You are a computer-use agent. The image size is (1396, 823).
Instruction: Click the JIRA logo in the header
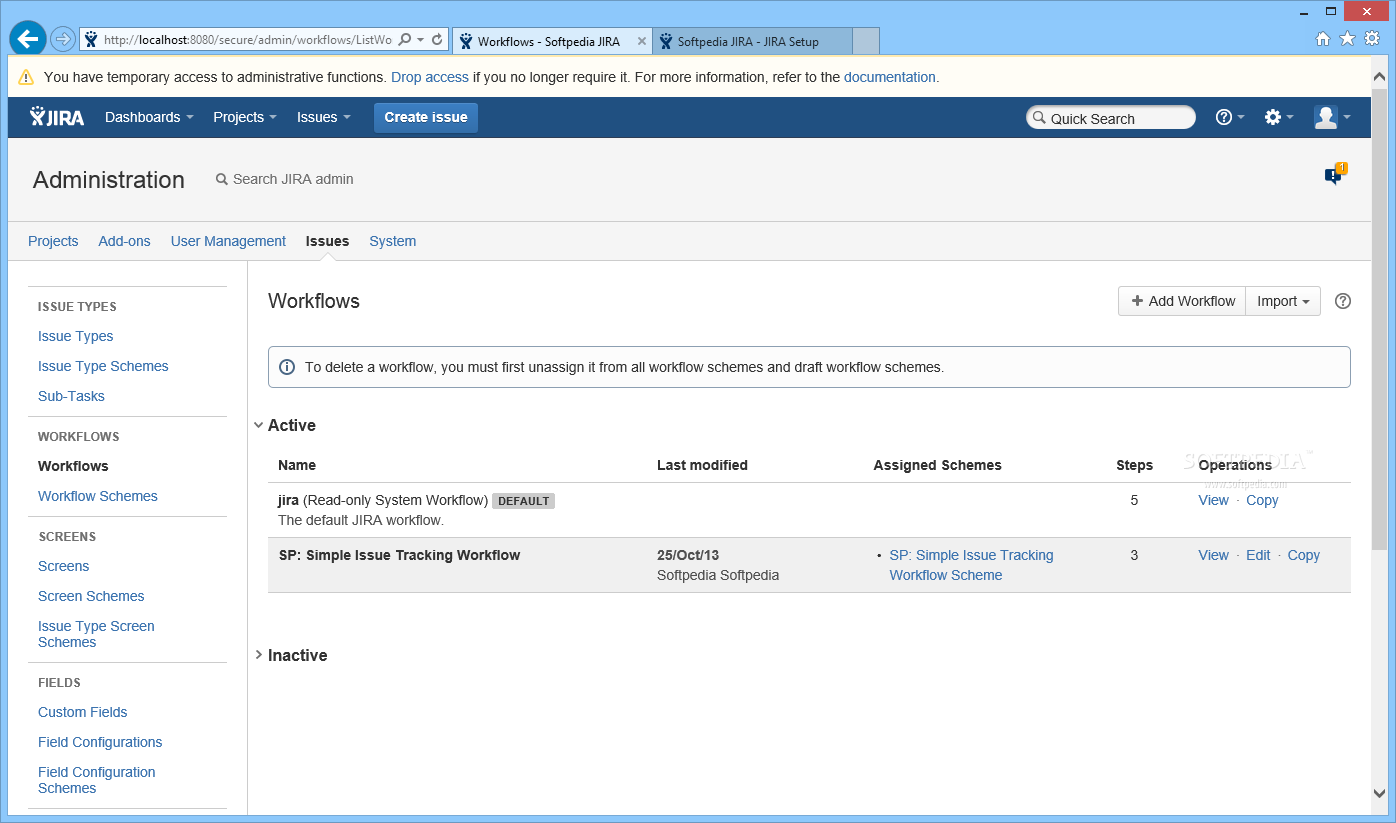pos(57,117)
